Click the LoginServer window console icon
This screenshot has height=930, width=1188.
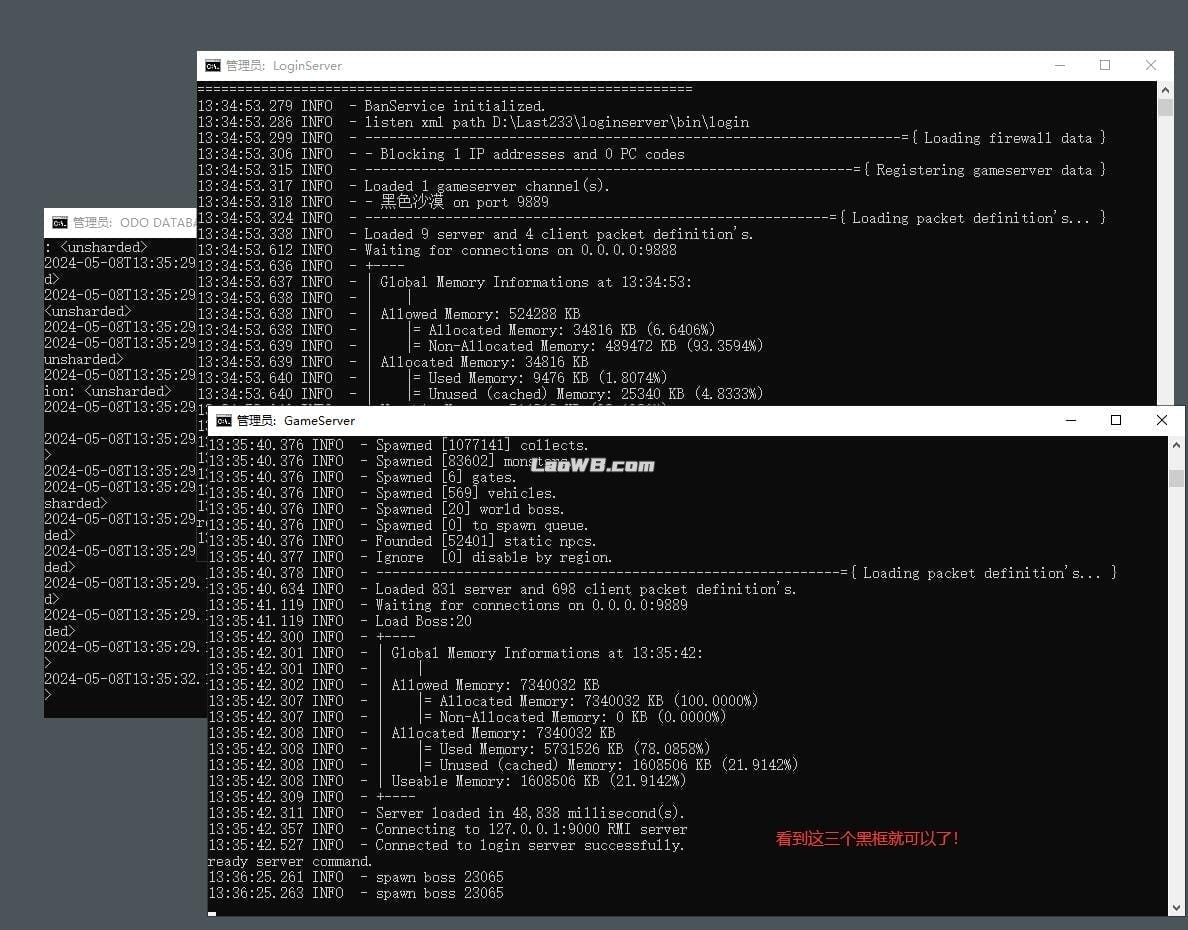(x=213, y=66)
